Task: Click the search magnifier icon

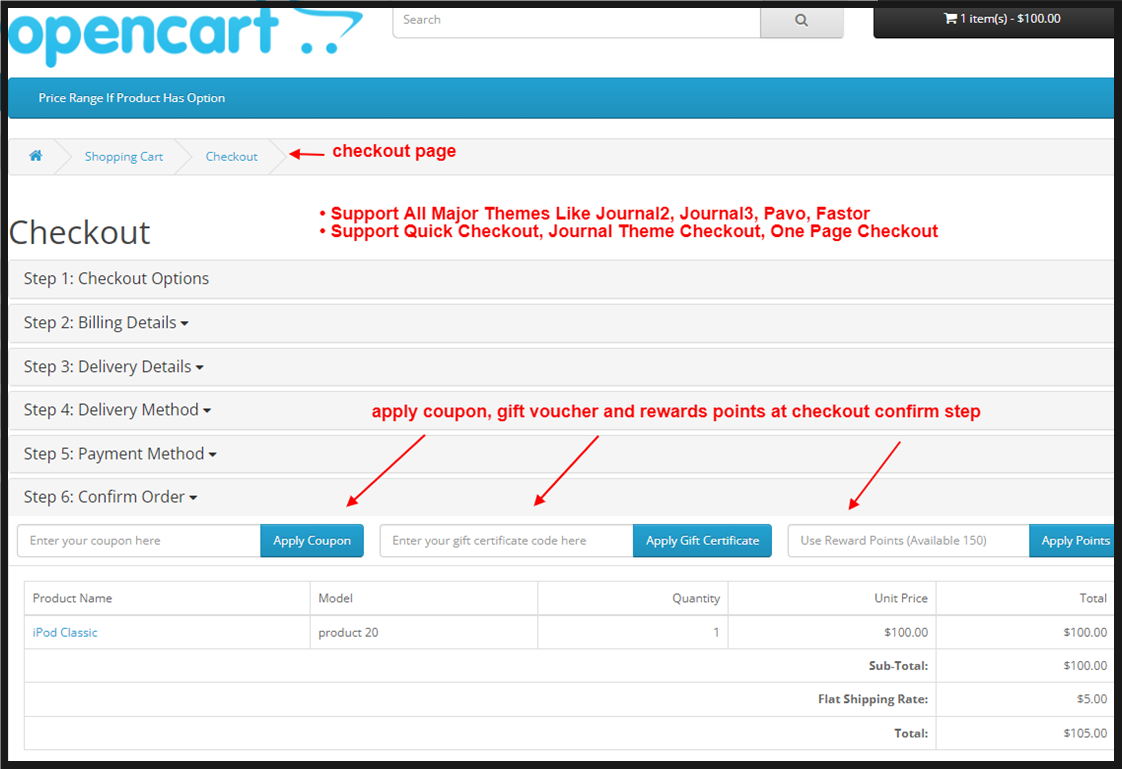Action: tap(801, 20)
